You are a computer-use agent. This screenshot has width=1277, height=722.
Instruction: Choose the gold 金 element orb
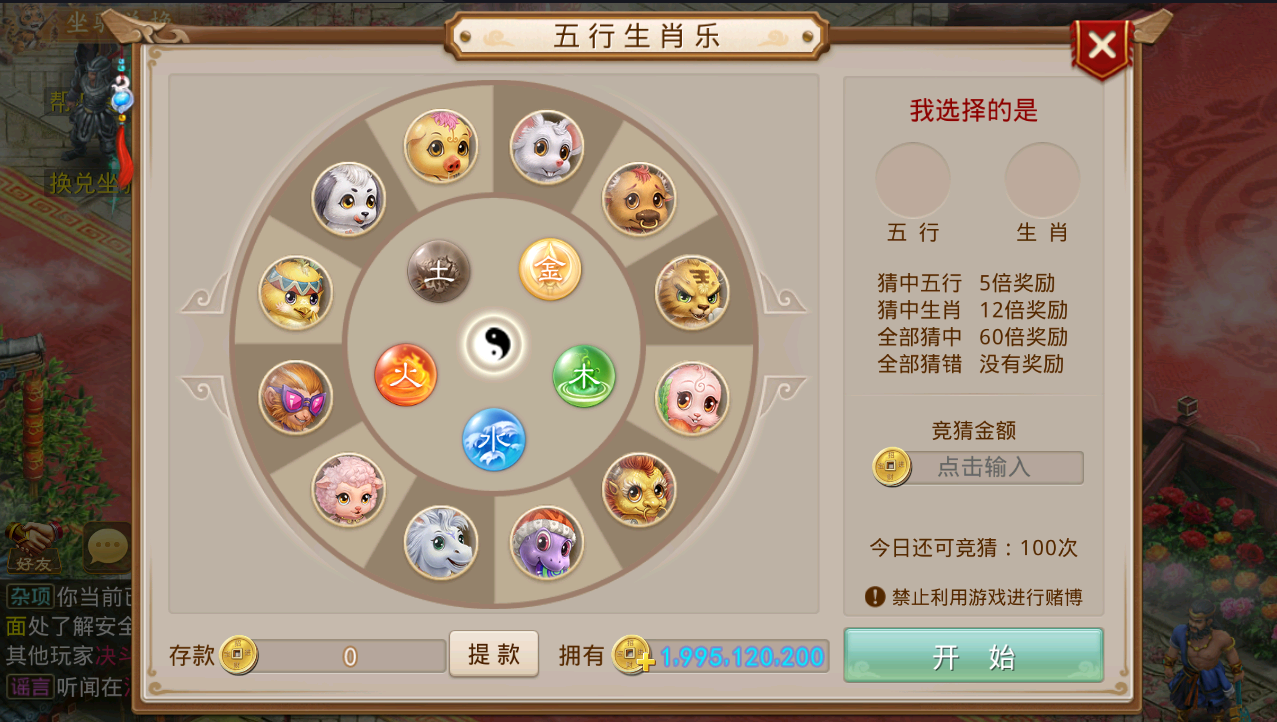550,269
